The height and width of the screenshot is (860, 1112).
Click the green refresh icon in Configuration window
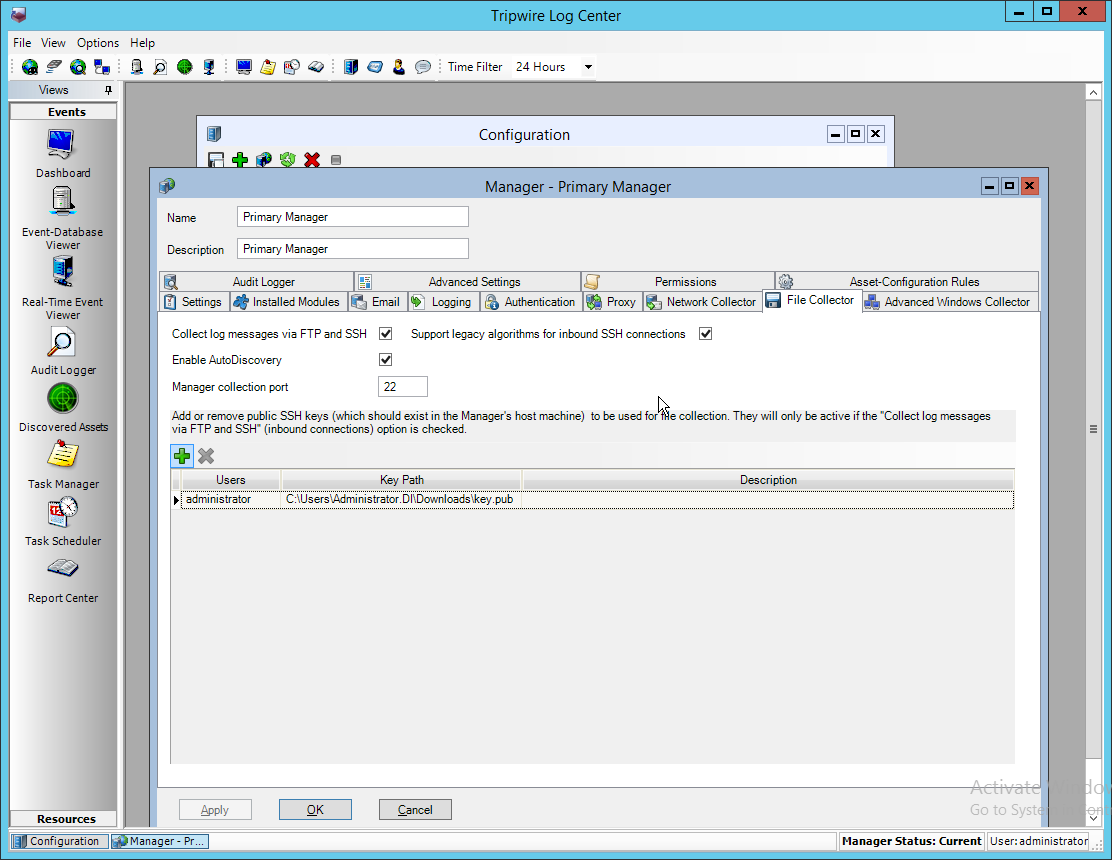coord(287,160)
